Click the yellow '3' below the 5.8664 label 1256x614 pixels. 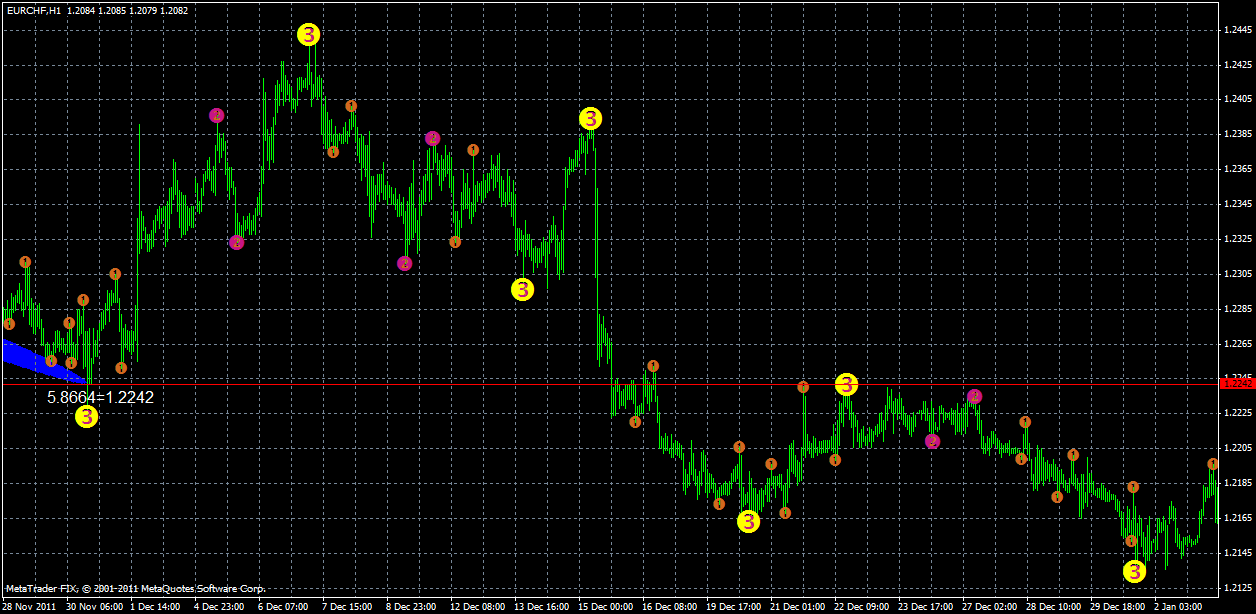pos(88,416)
